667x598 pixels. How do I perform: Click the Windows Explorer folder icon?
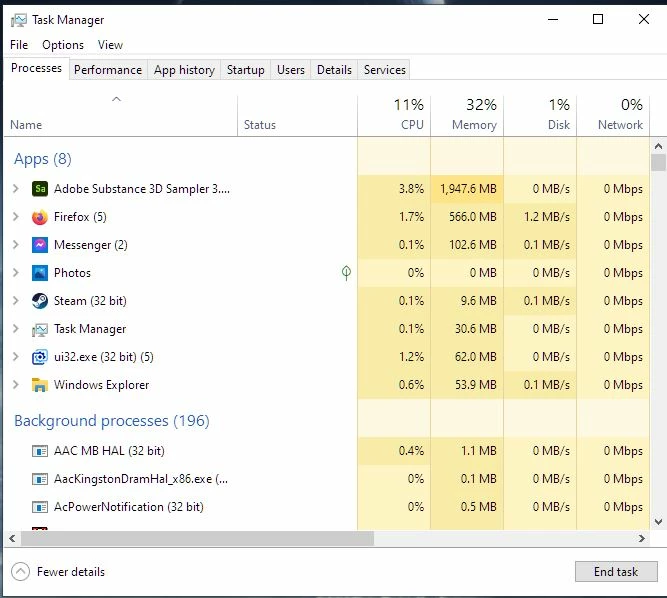(x=40, y=385)
